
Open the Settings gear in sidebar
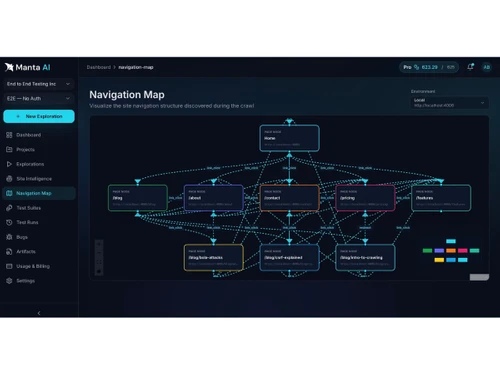pos(9,281)
